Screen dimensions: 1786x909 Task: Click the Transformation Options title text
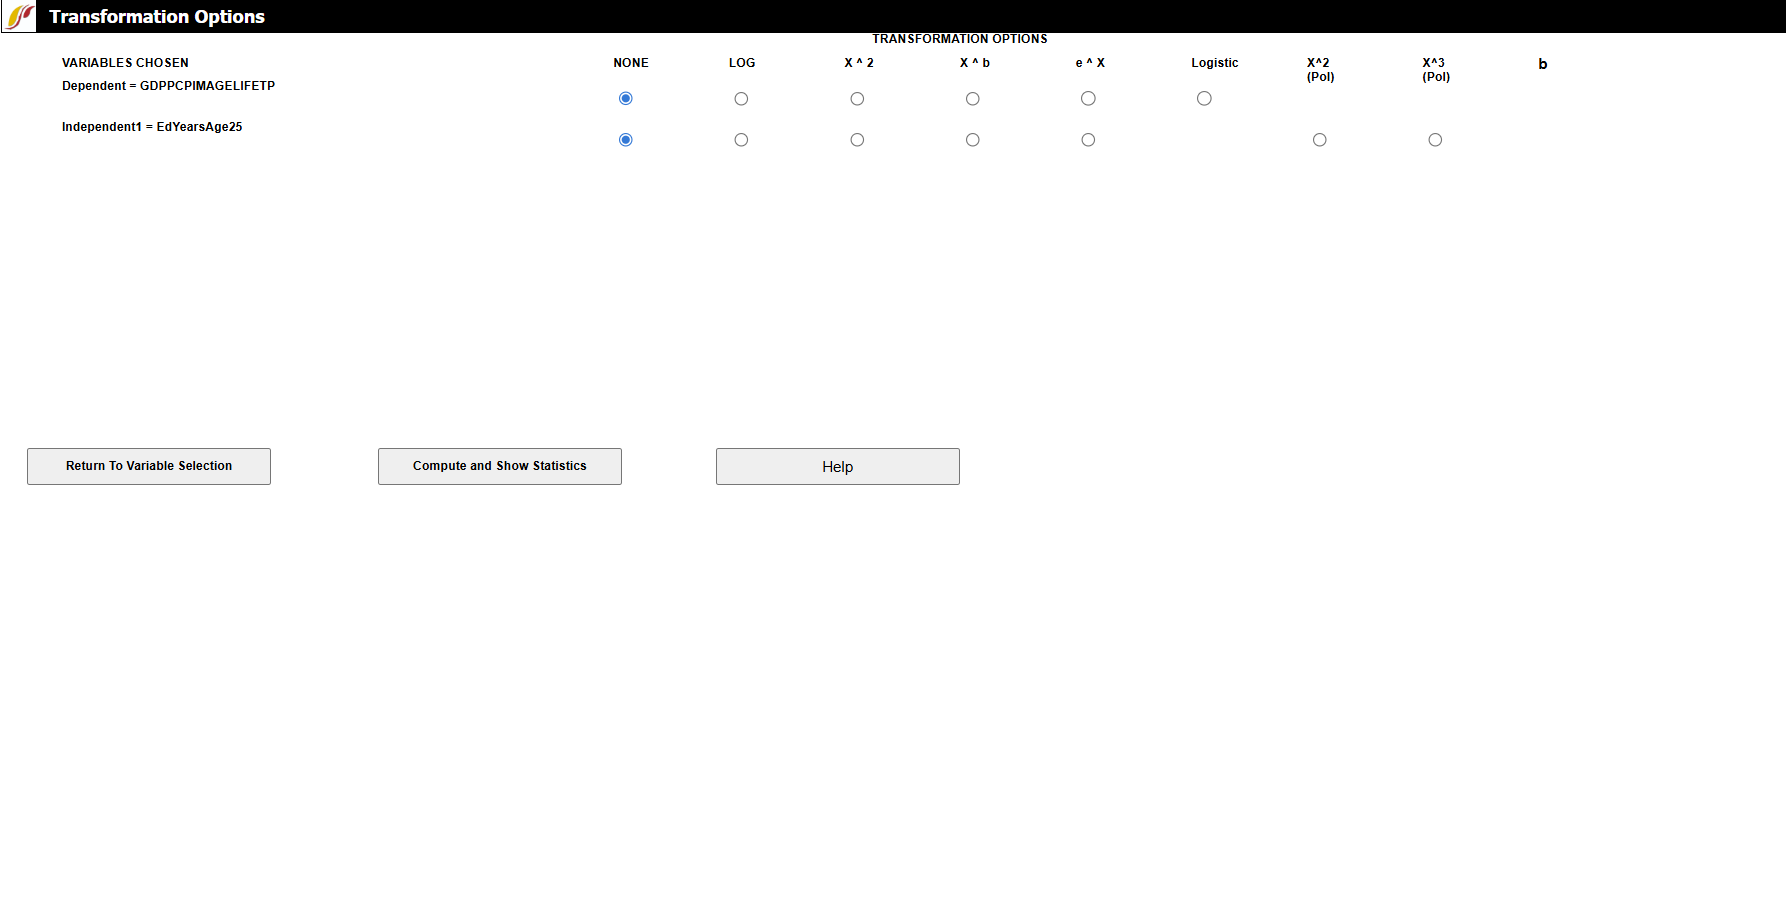click(157, 17)
